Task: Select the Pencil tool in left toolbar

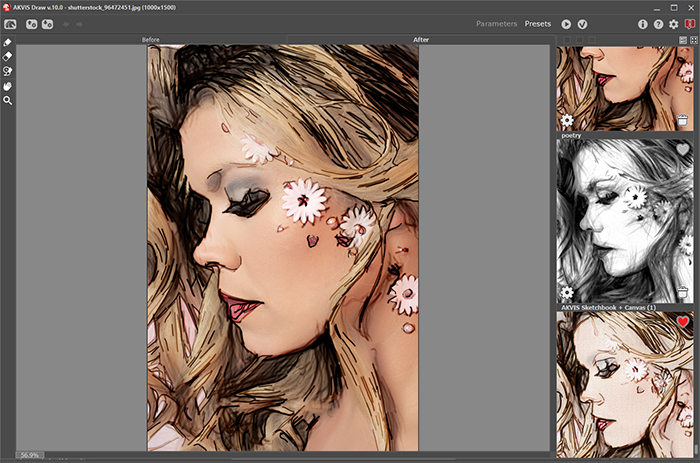Action: coord(8,43)
